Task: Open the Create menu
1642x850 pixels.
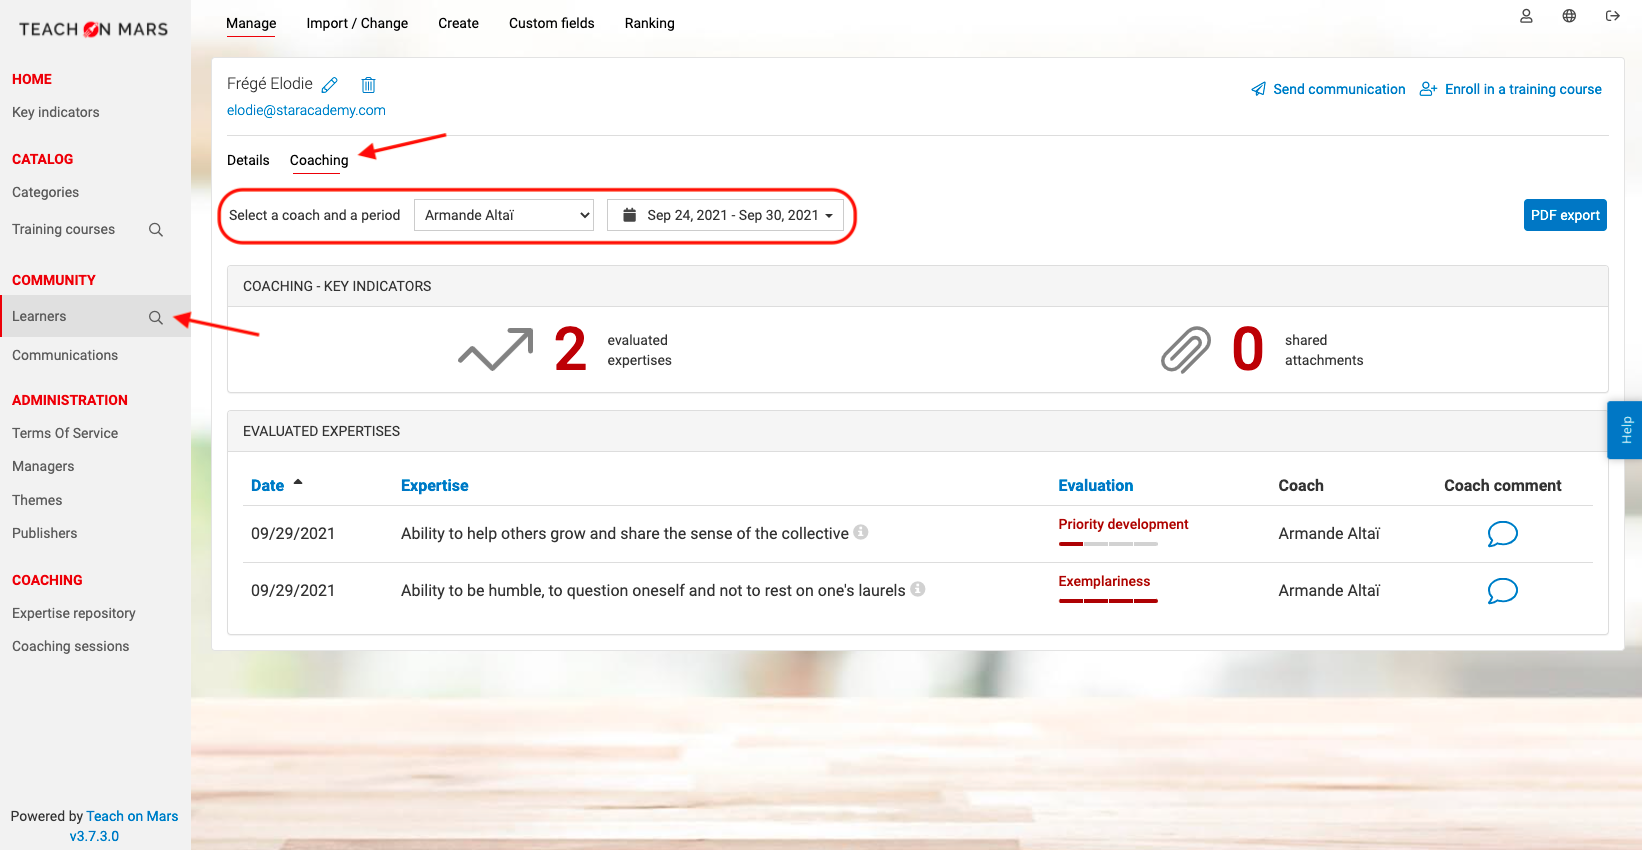Action: (458, 23)
